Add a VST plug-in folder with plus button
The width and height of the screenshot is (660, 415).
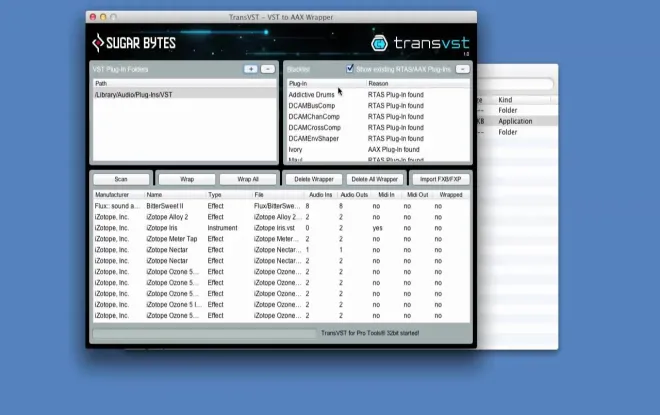click(250, 69)
